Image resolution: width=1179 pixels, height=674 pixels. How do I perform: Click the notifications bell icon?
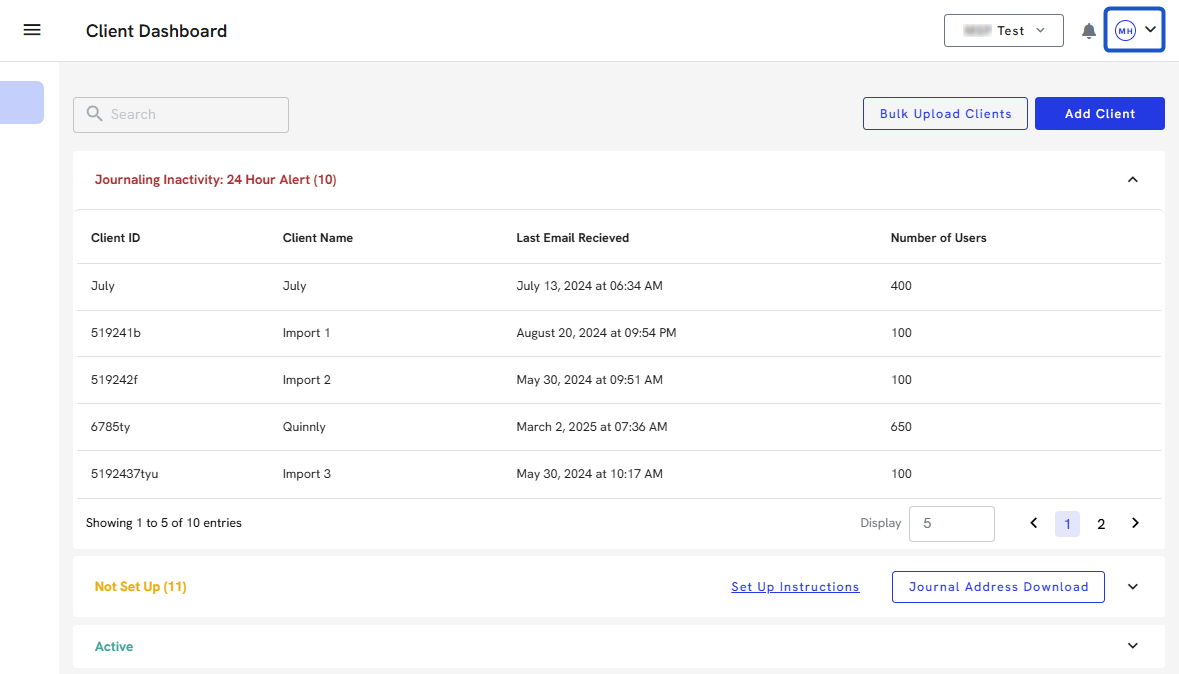[x=1089, y=31]
